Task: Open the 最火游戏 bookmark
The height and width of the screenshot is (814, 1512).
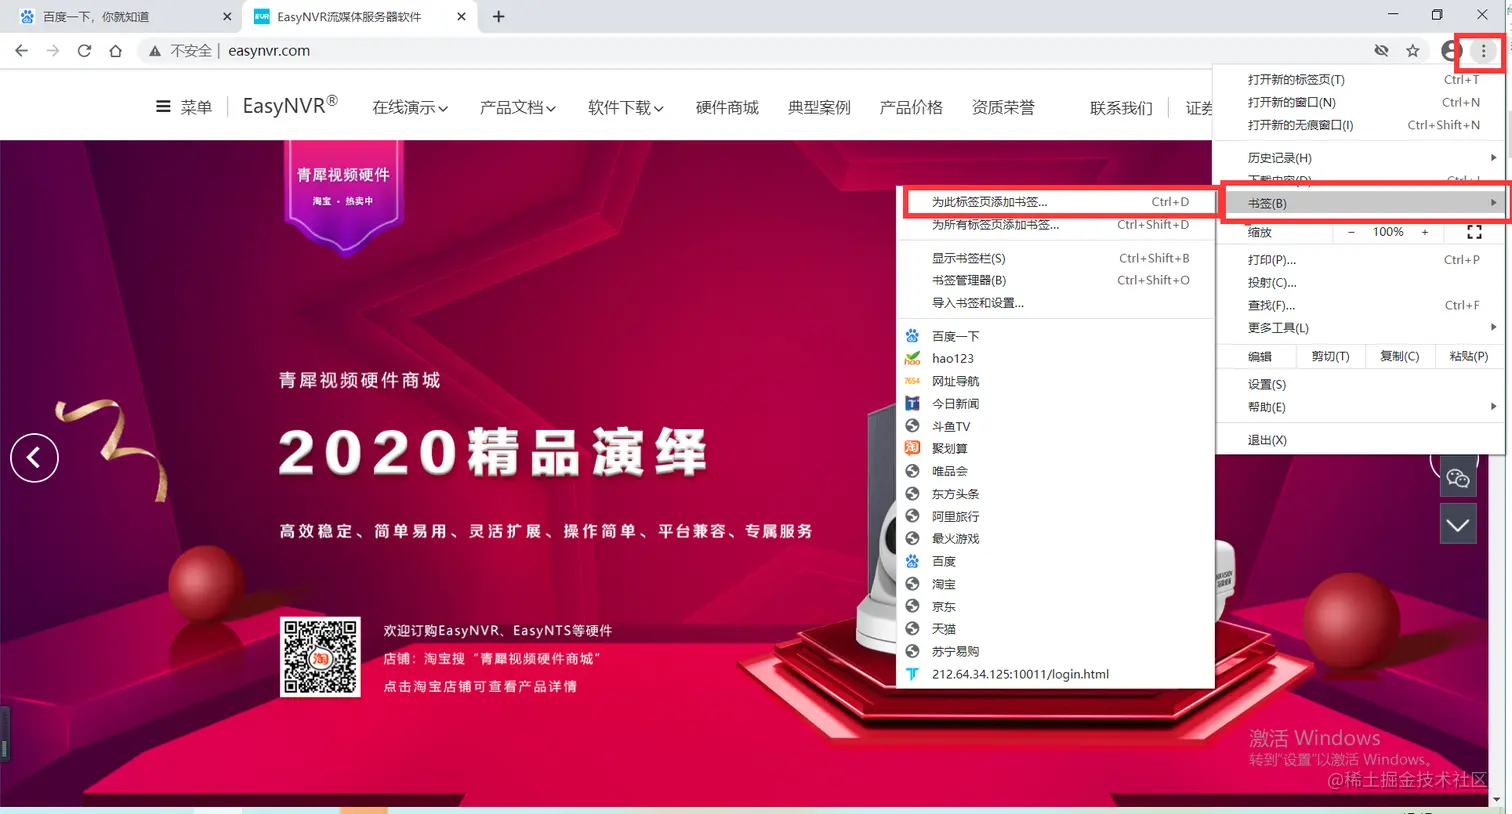Action: point(1055,538)
